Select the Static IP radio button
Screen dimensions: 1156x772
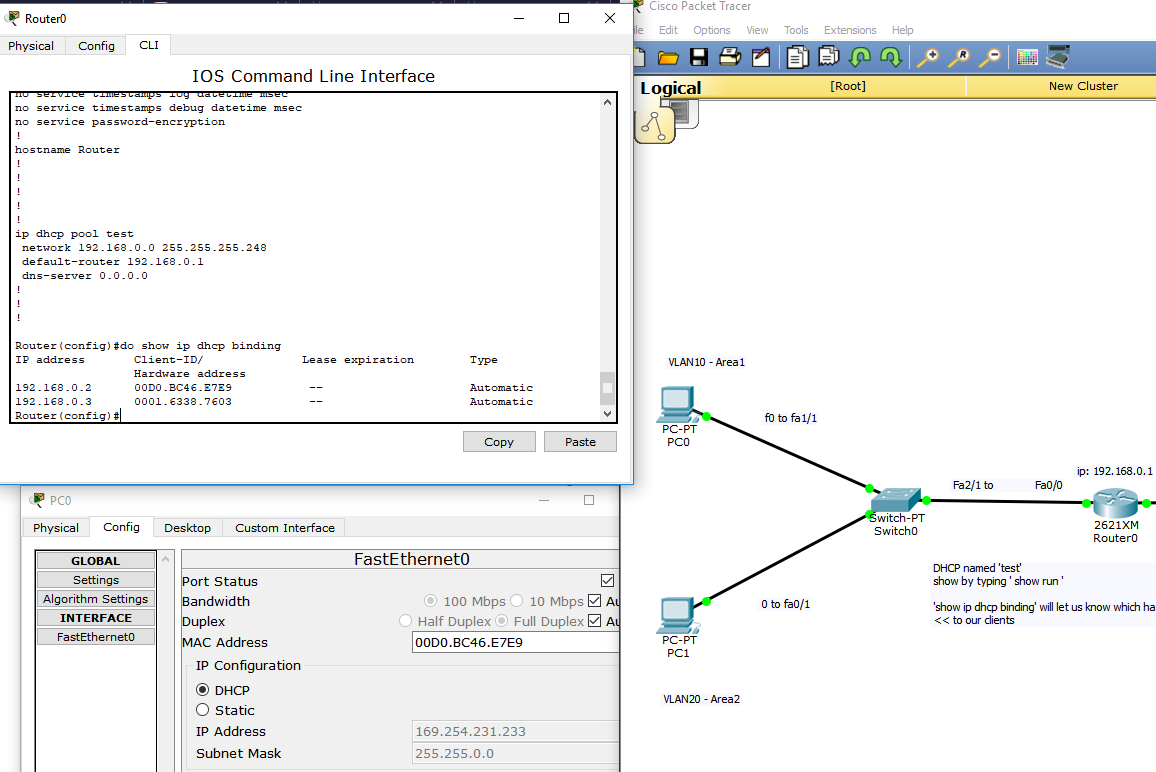tap(203, 710)
